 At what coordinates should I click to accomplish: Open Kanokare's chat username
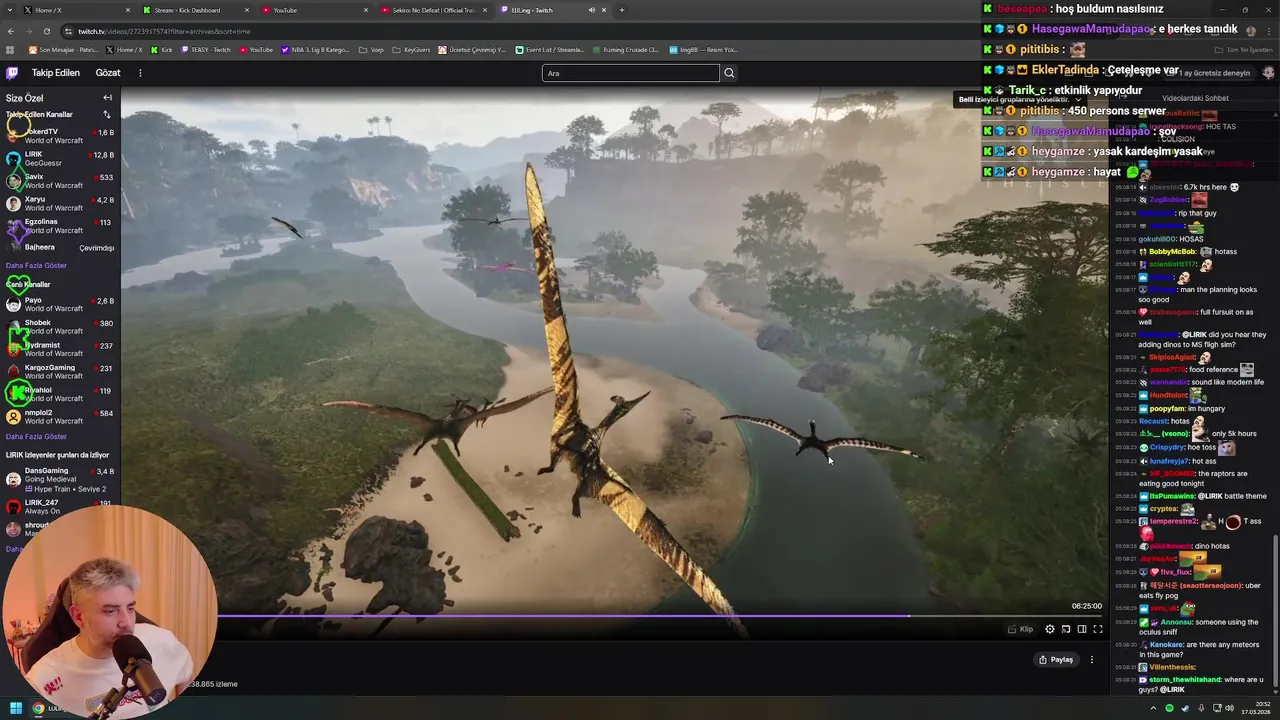[x=1166, y=645]
